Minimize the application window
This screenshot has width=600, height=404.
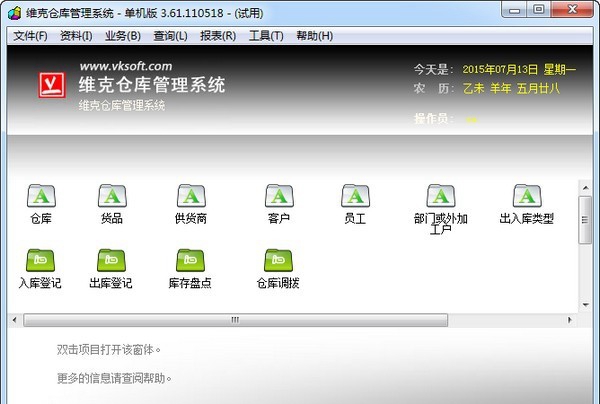tap(514, 10)
